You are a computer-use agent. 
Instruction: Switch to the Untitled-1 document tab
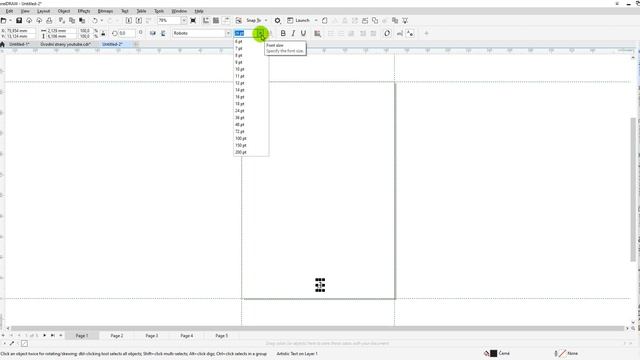[x=19, y=44]
